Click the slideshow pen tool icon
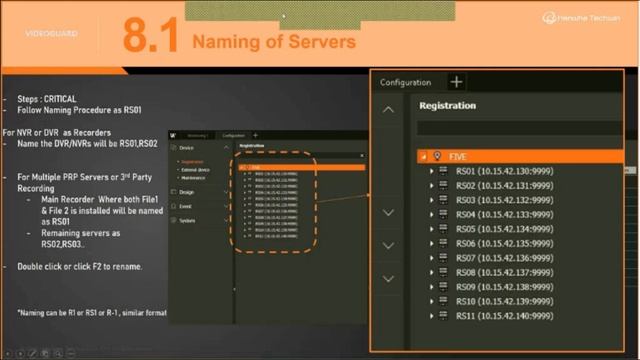 [x=33, y=353]
